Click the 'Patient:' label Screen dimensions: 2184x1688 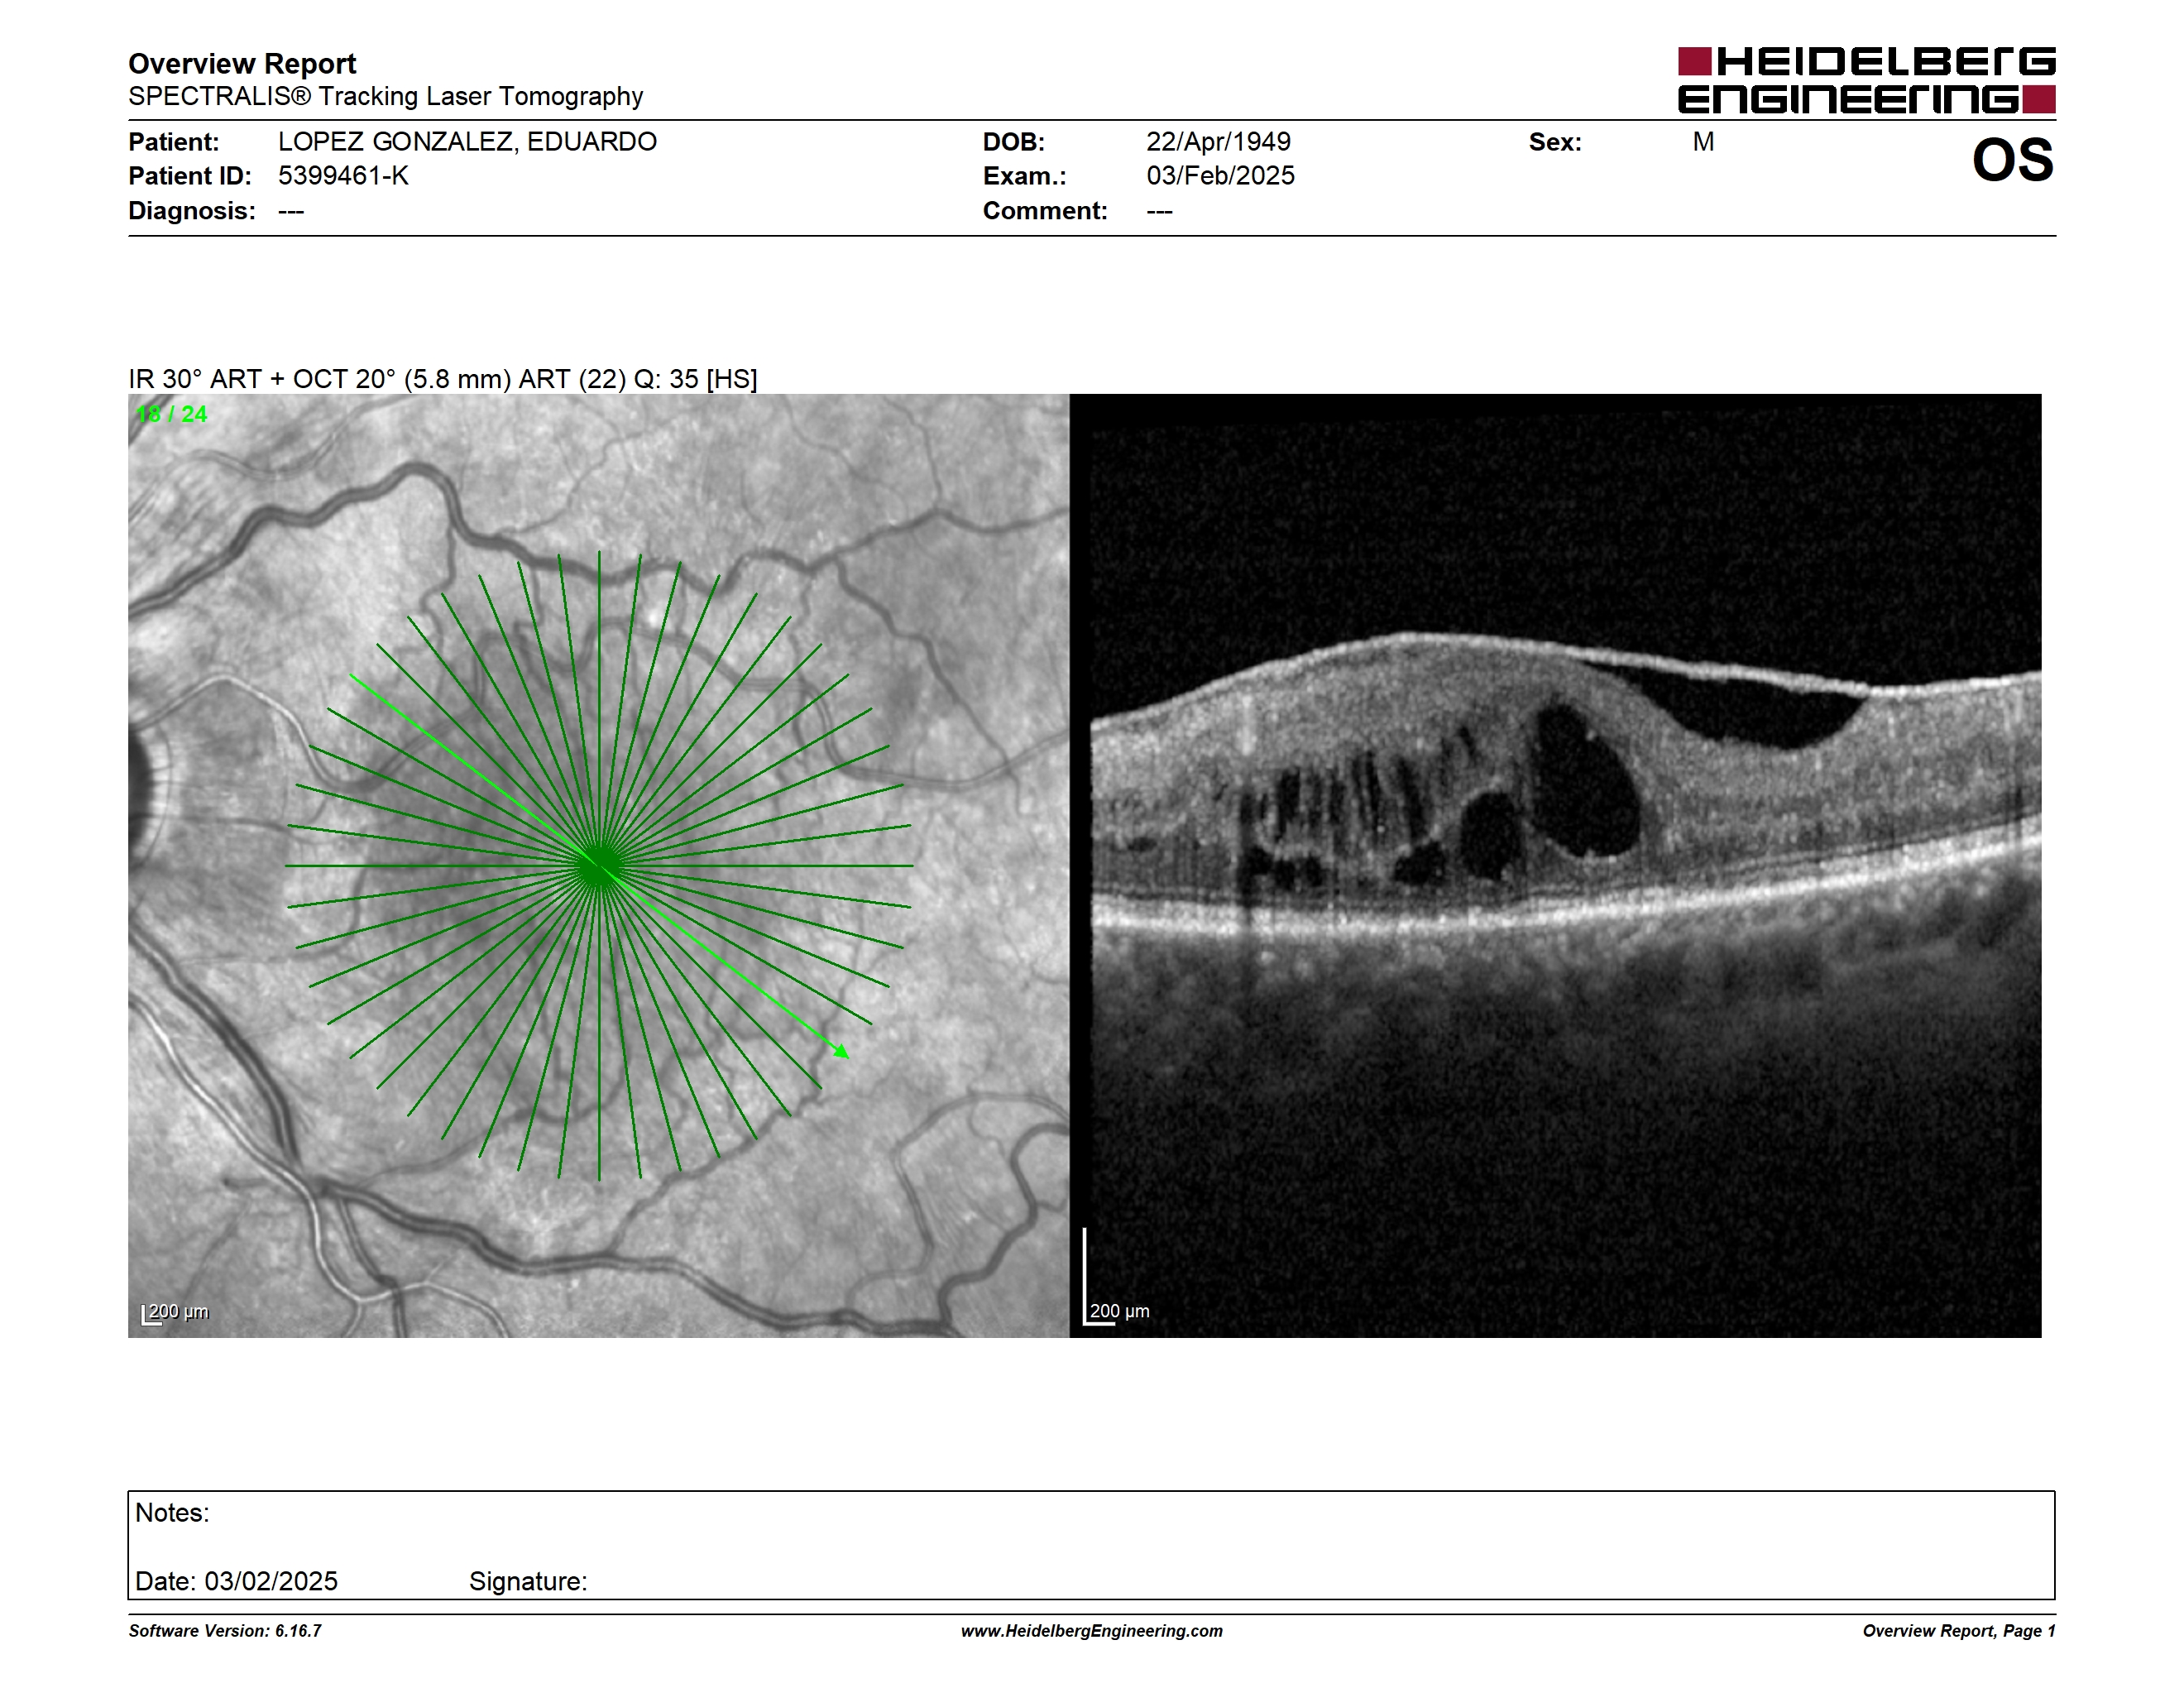tap(174, 142)
